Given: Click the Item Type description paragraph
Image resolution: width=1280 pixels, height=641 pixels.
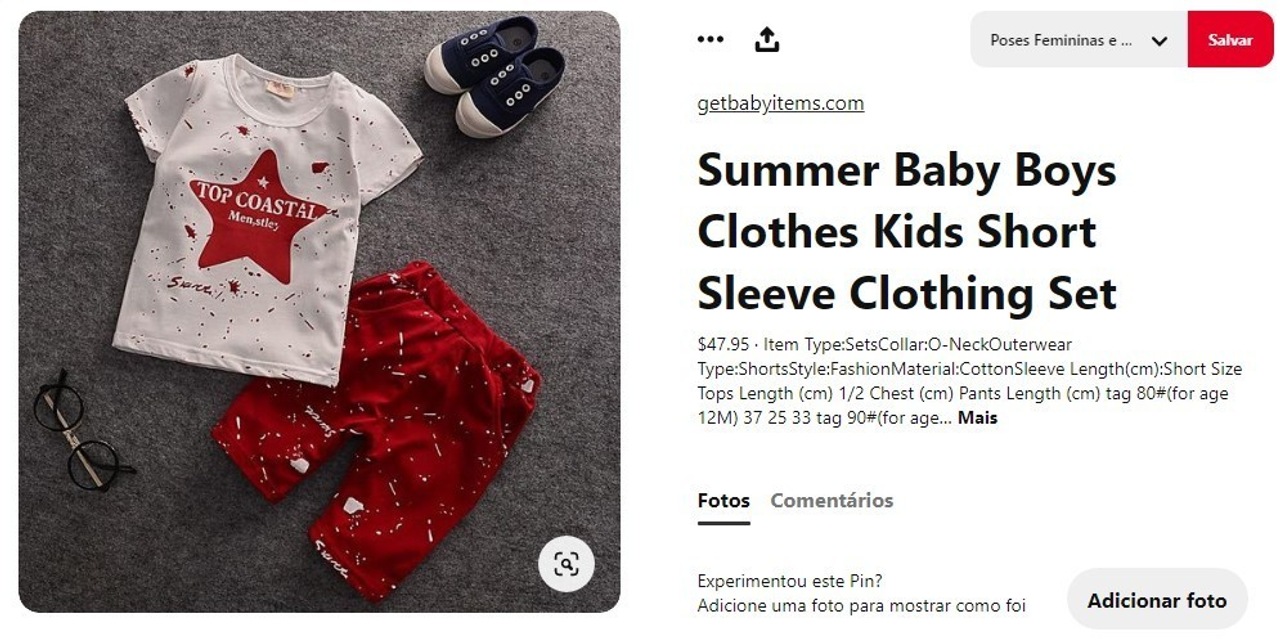Looking at the screenshot, I should pos(969,381).
